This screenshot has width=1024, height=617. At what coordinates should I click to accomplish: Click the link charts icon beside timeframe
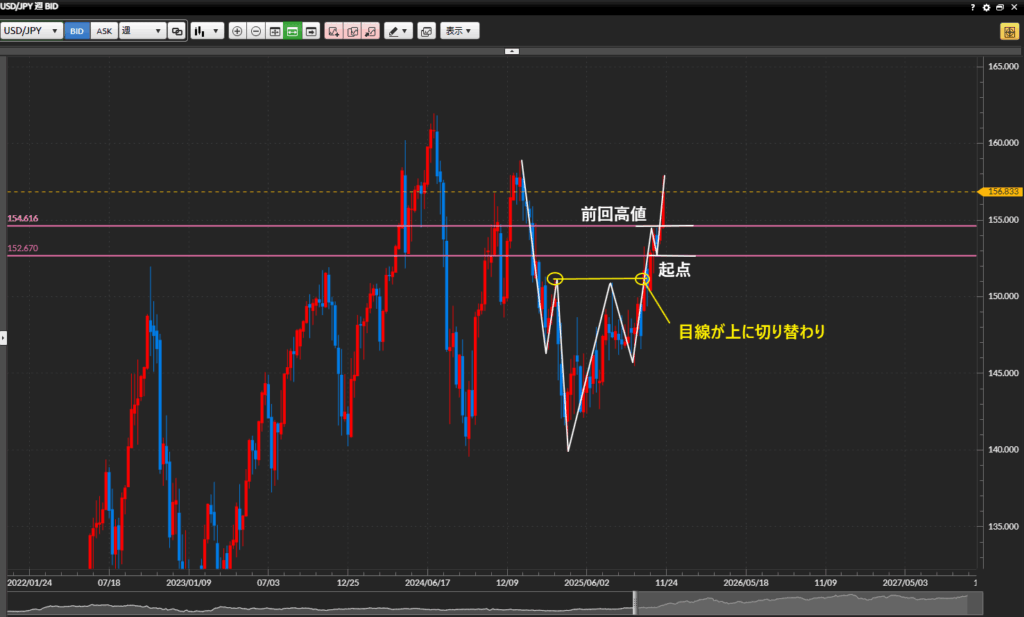pyautogui.click(x=177, y=31)
